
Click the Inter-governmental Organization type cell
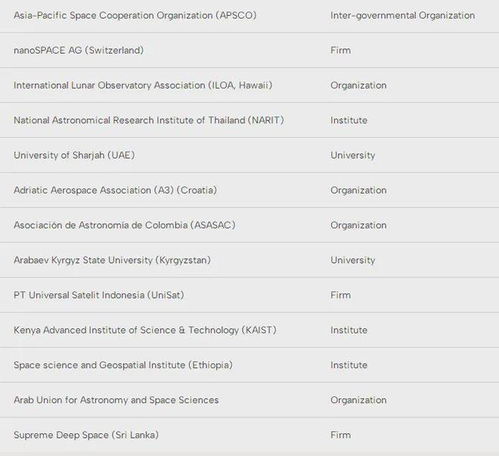pyautogui.click(x=403, y=15)
